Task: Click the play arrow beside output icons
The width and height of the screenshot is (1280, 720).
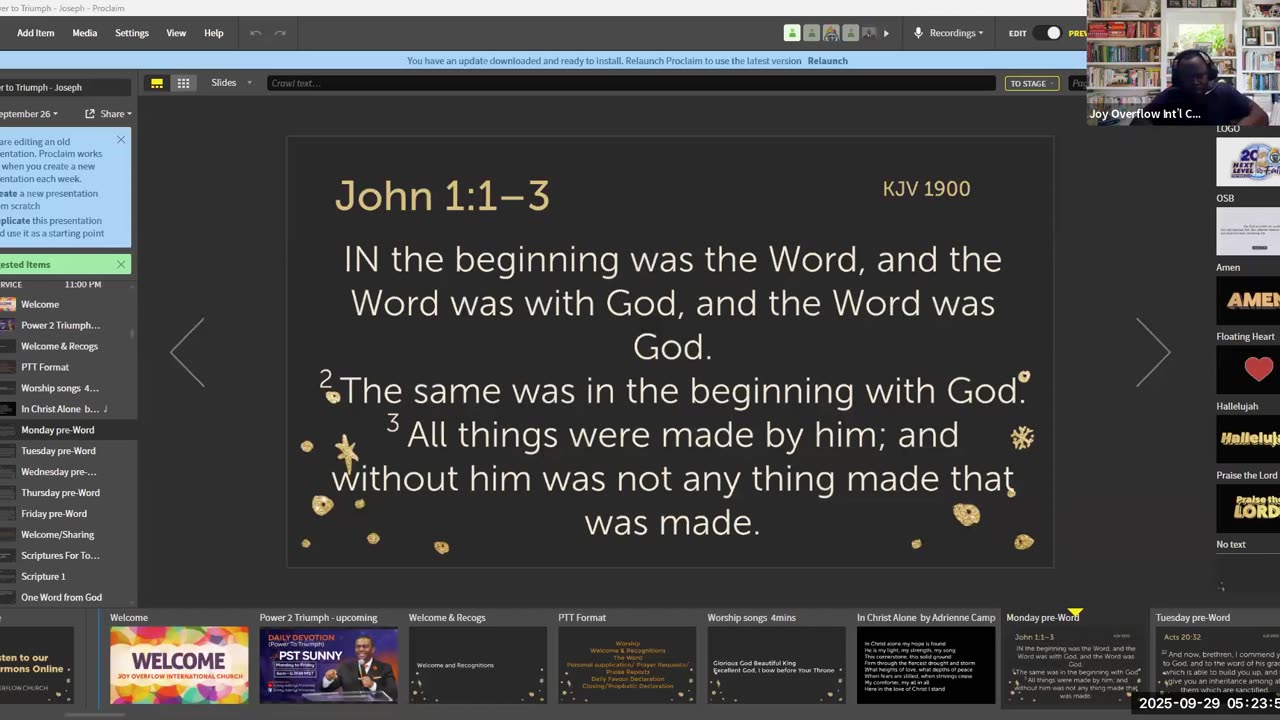Action: (x=886, y=33)
